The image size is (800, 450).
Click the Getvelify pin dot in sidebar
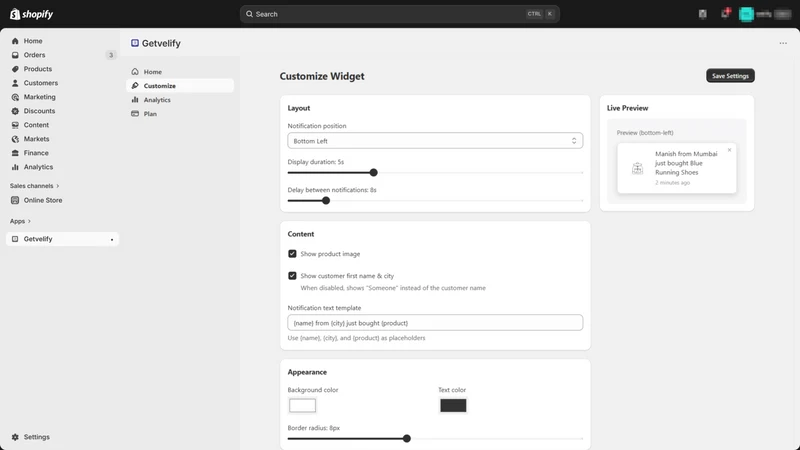(x=112, y=239)
